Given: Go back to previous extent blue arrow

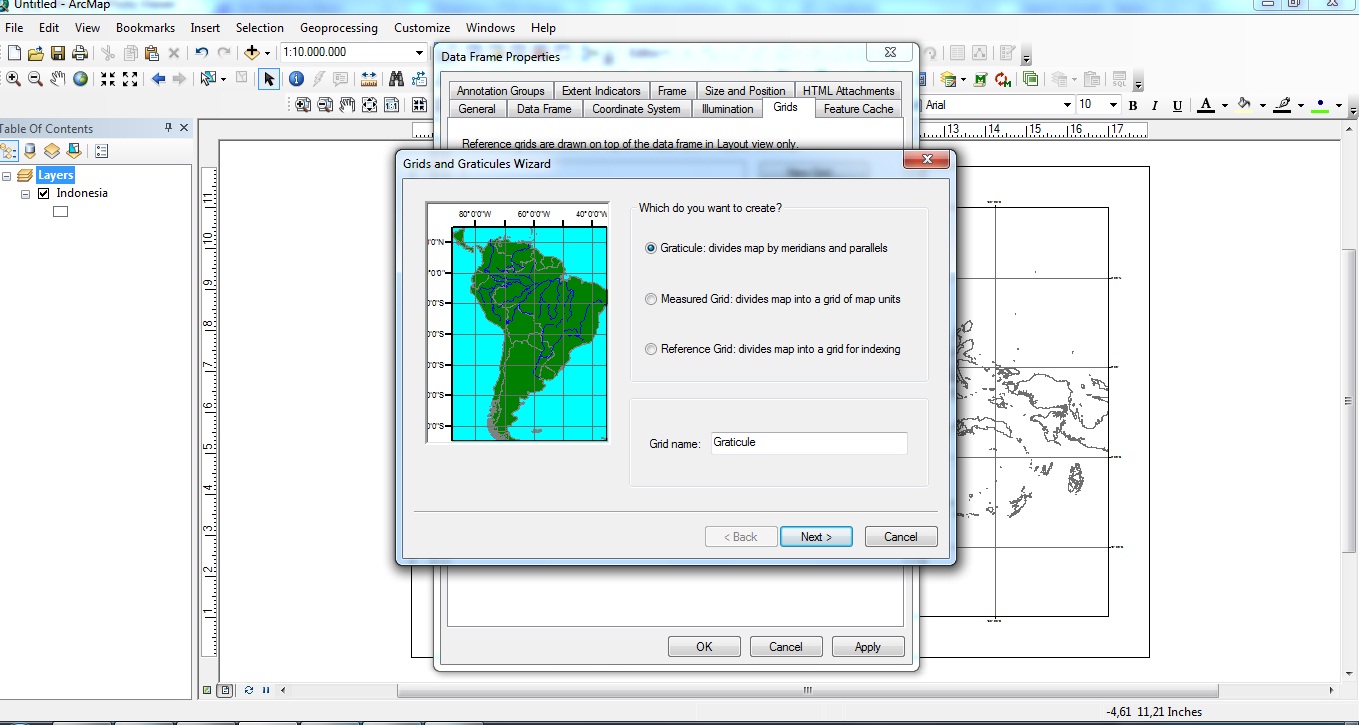Looking at the screenshot, I should [158, 79].
